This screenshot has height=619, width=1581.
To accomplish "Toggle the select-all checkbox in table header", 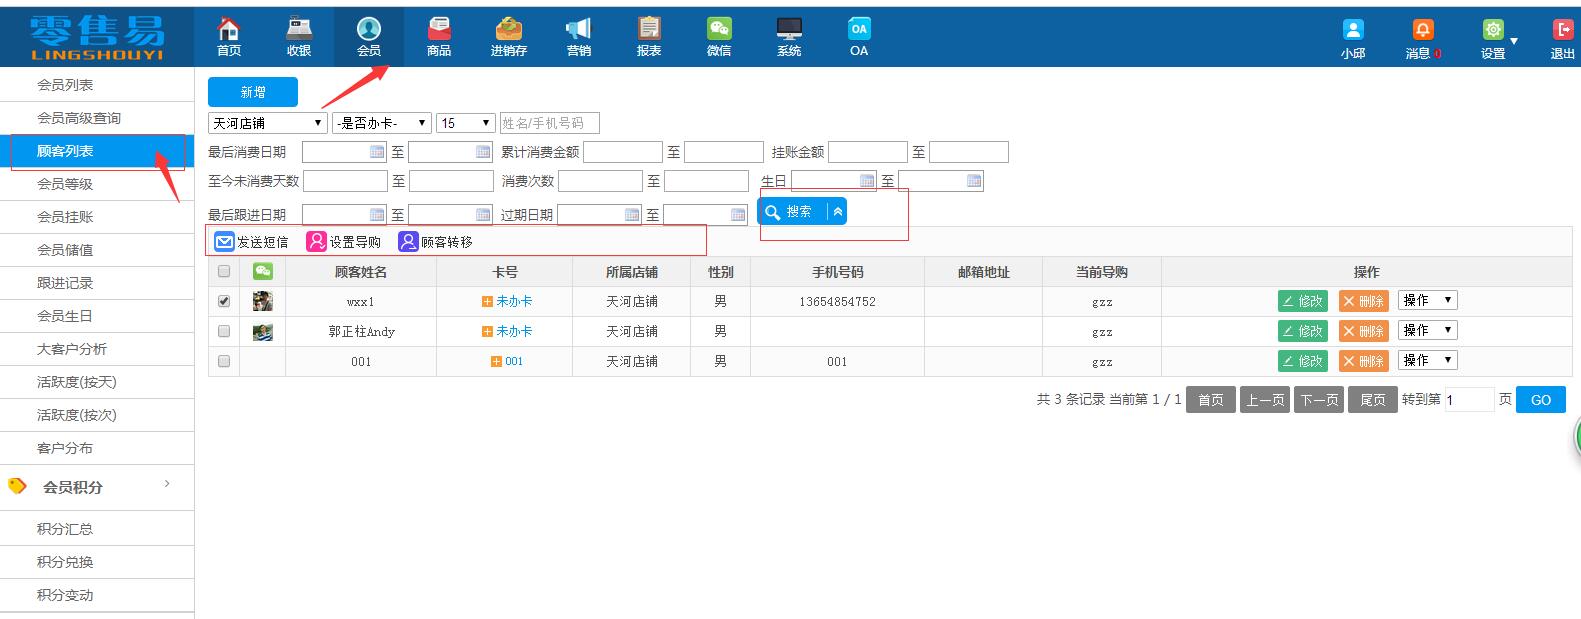I will (x=224, y=271).
